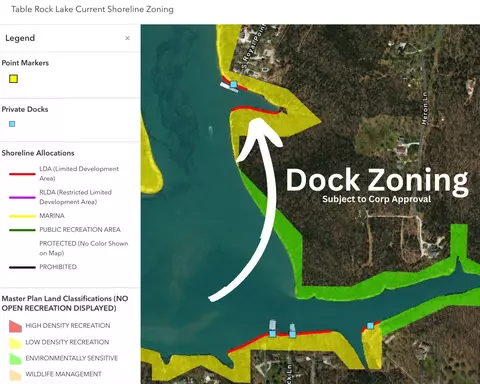Click the 'Heron Ln' road label on map
The height and width of the screenshot is (384, 480).
tap(424, 109)
